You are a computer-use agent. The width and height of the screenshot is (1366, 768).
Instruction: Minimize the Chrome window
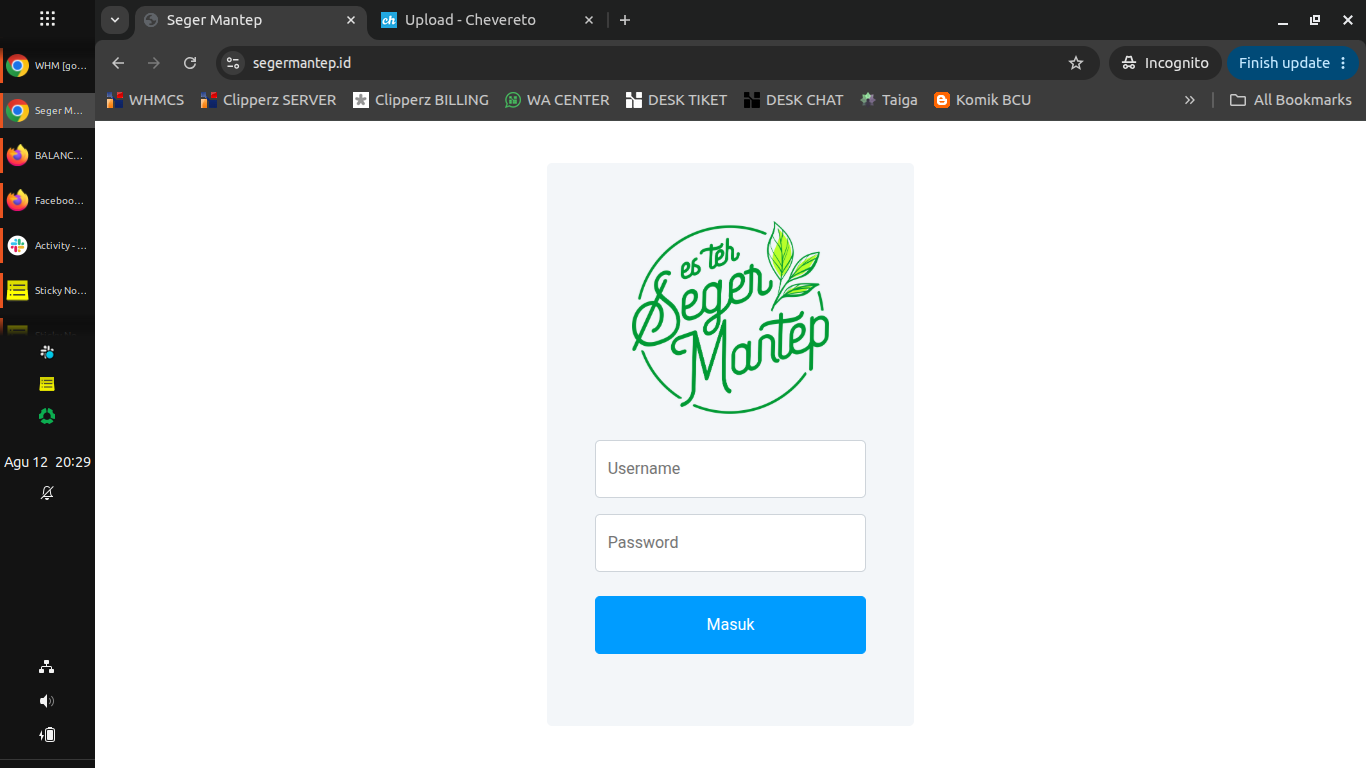1283,20
